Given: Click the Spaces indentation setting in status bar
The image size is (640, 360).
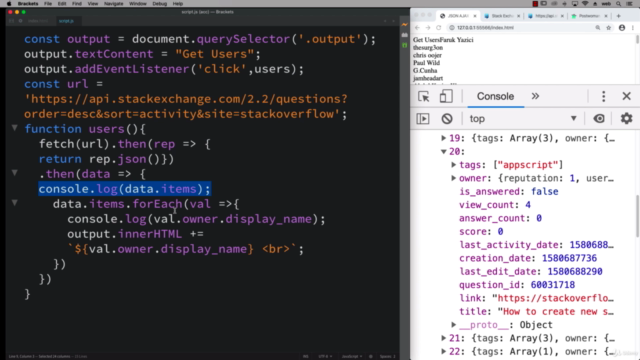Looking at the screenshot, I should pos(387,356).
